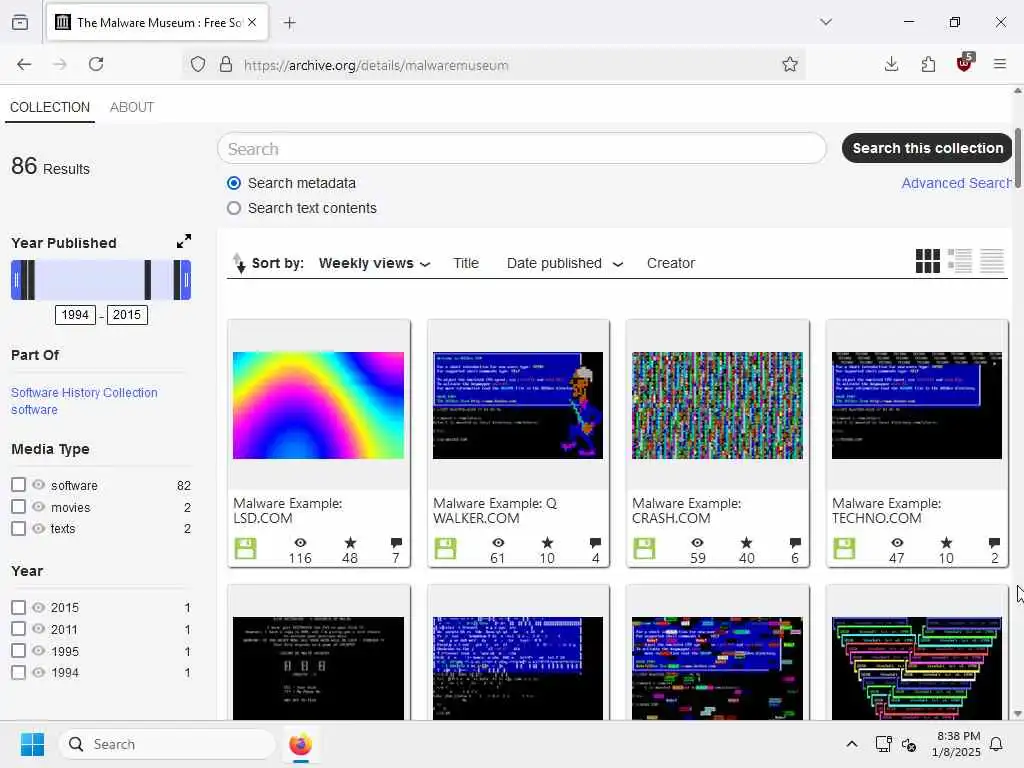Screen dimensions: 1024x768
Task: Show hidden system tray icons
Action: tap(852, 744)
